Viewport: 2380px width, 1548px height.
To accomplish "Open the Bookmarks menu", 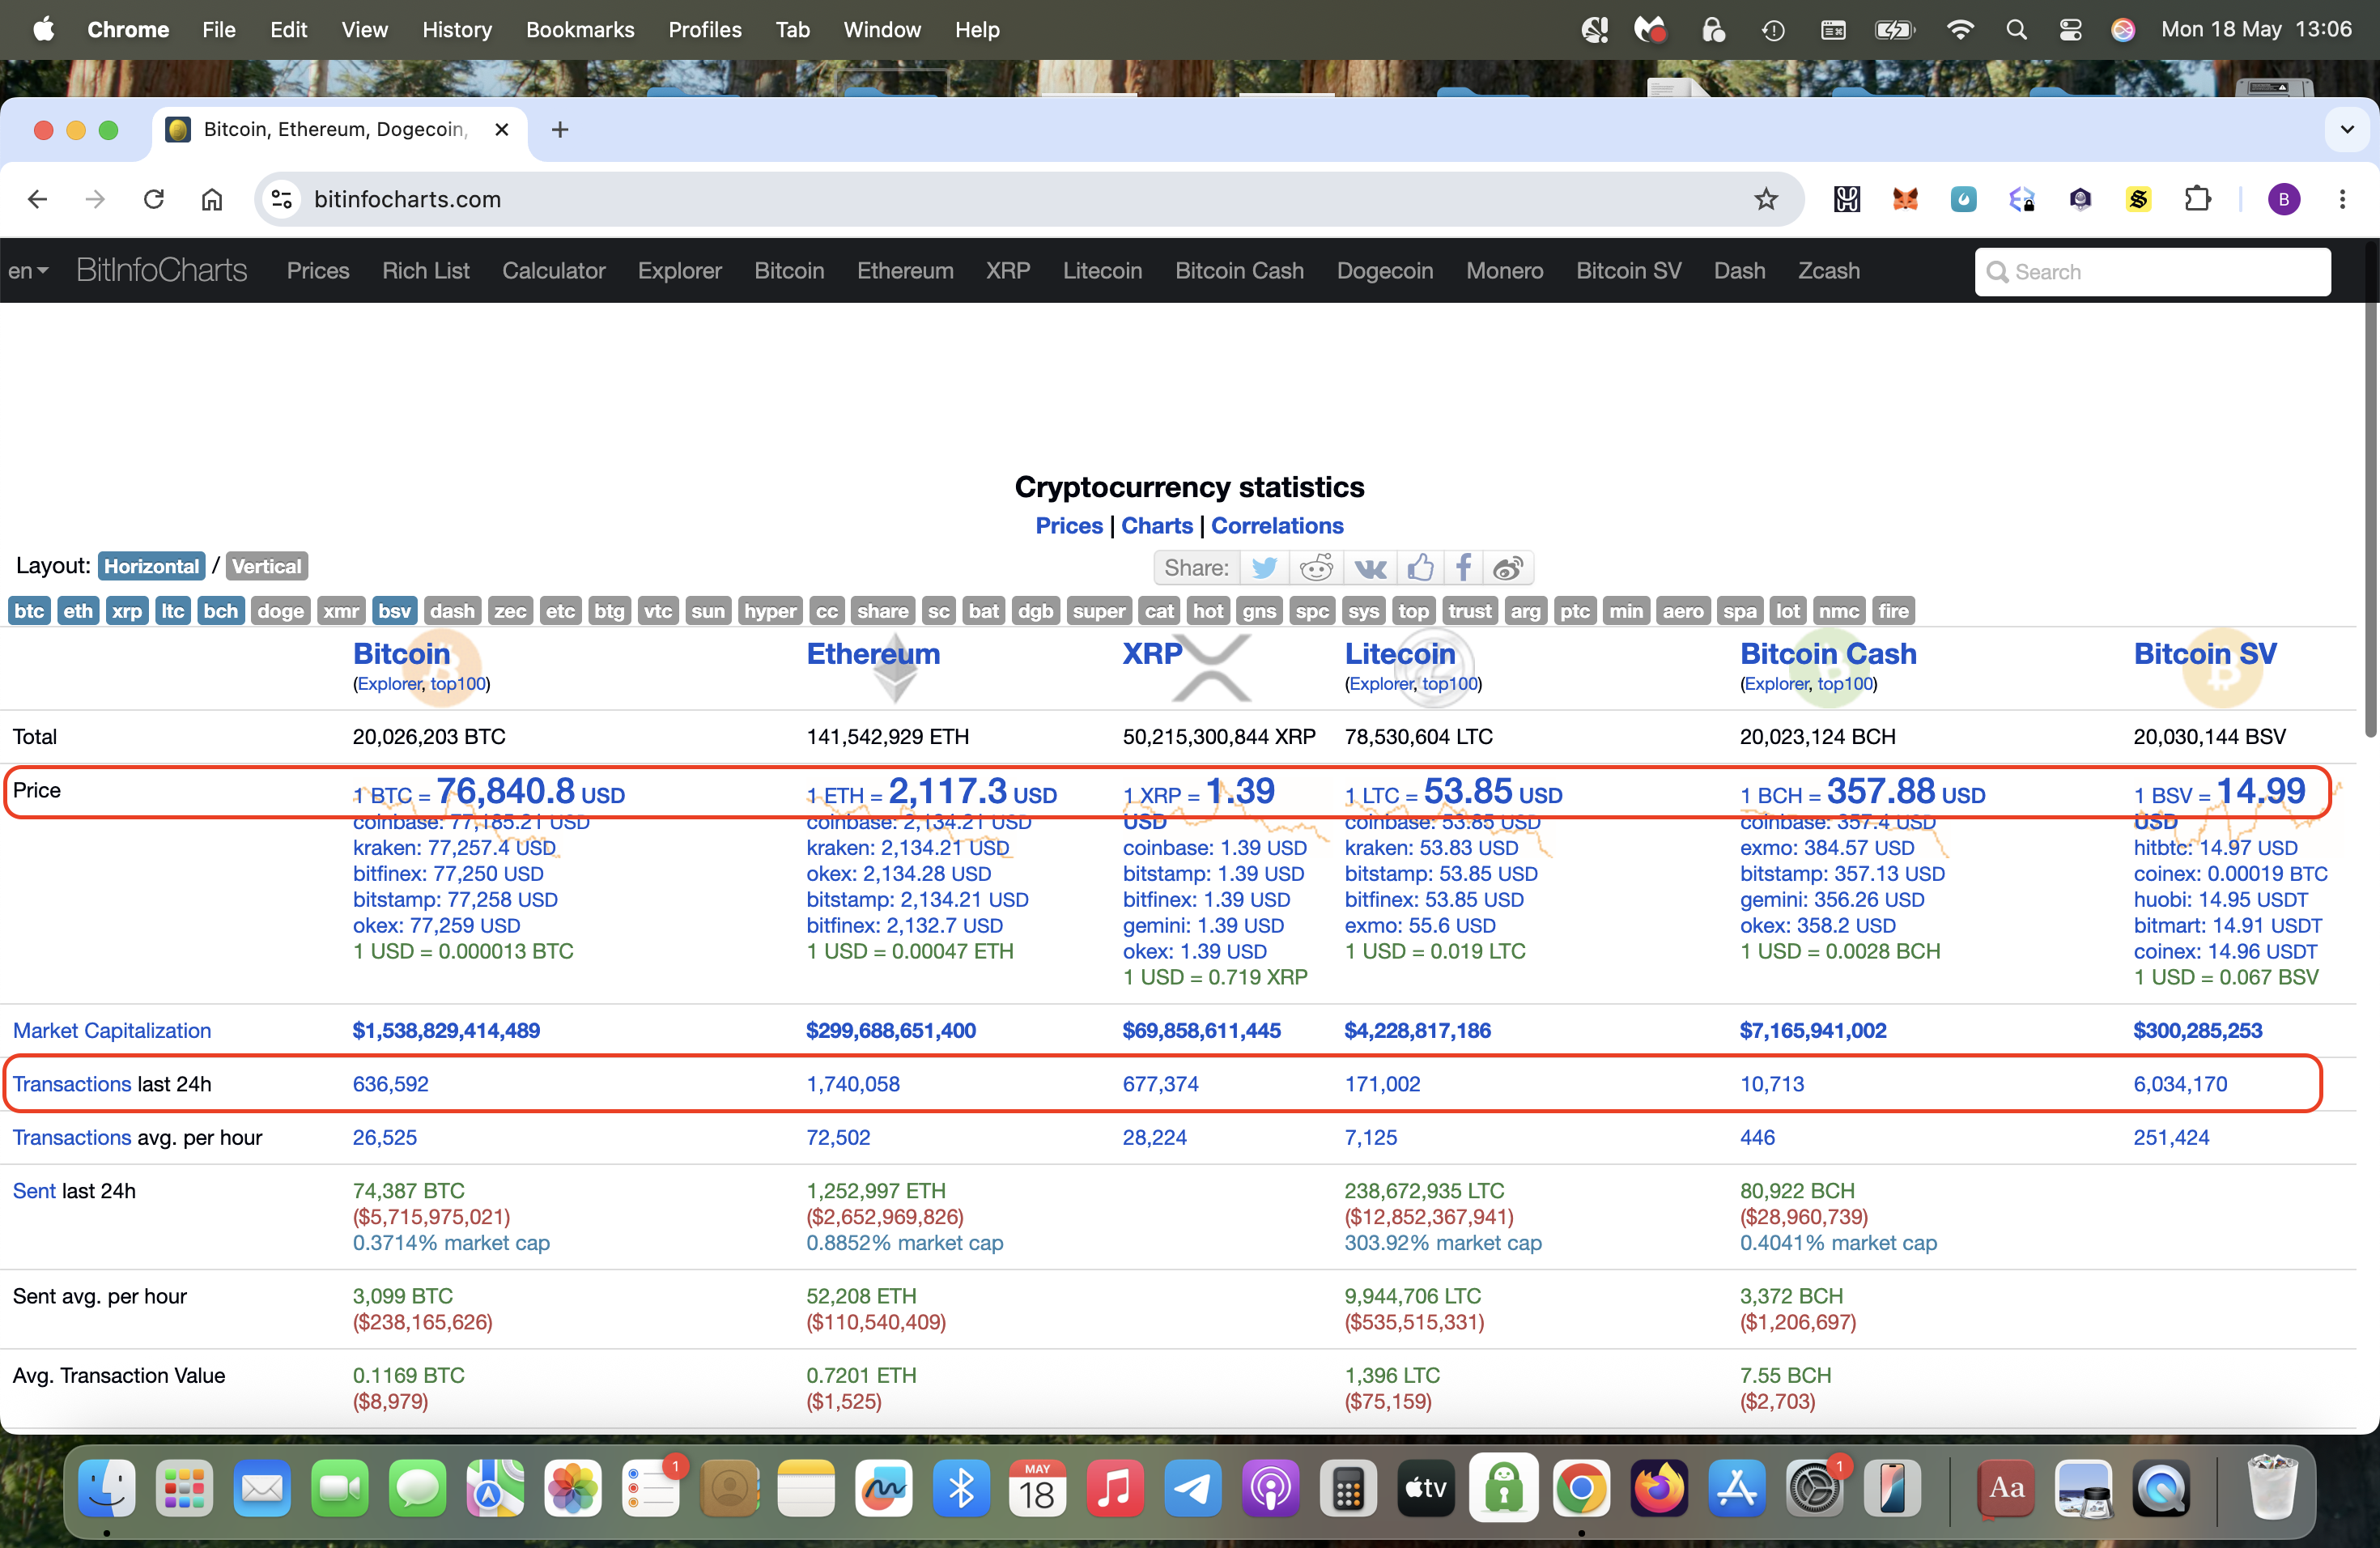I will coord(580,30).
